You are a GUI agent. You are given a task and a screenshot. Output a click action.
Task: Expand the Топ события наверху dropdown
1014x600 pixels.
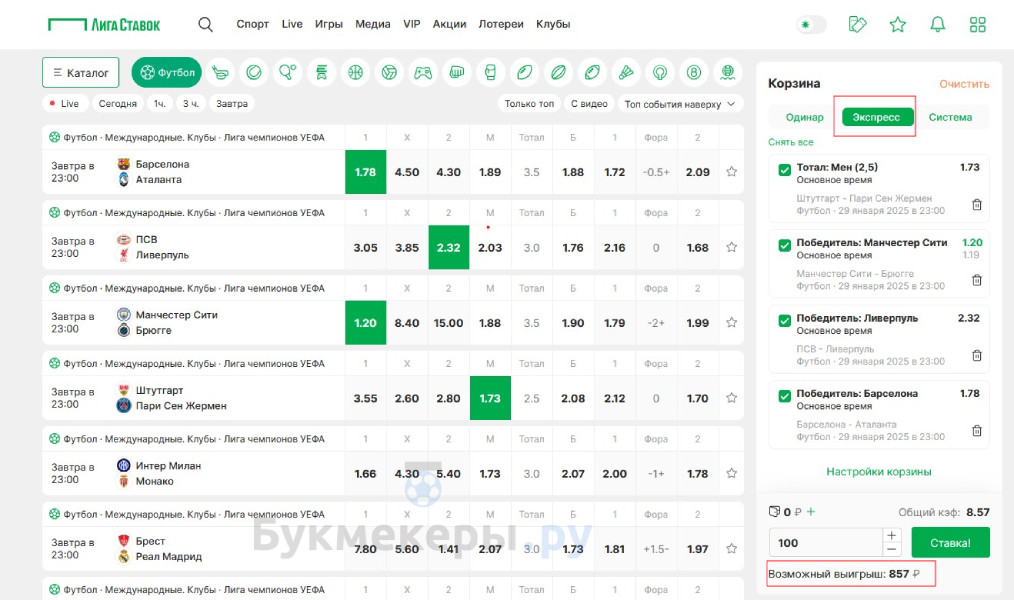click(x=679, y=104)
